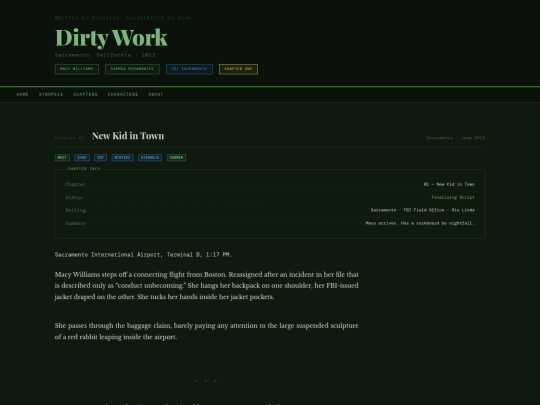
Task: Click the Written by Macarthy byline
Action: pyautogui.click(x=123, y=18)
